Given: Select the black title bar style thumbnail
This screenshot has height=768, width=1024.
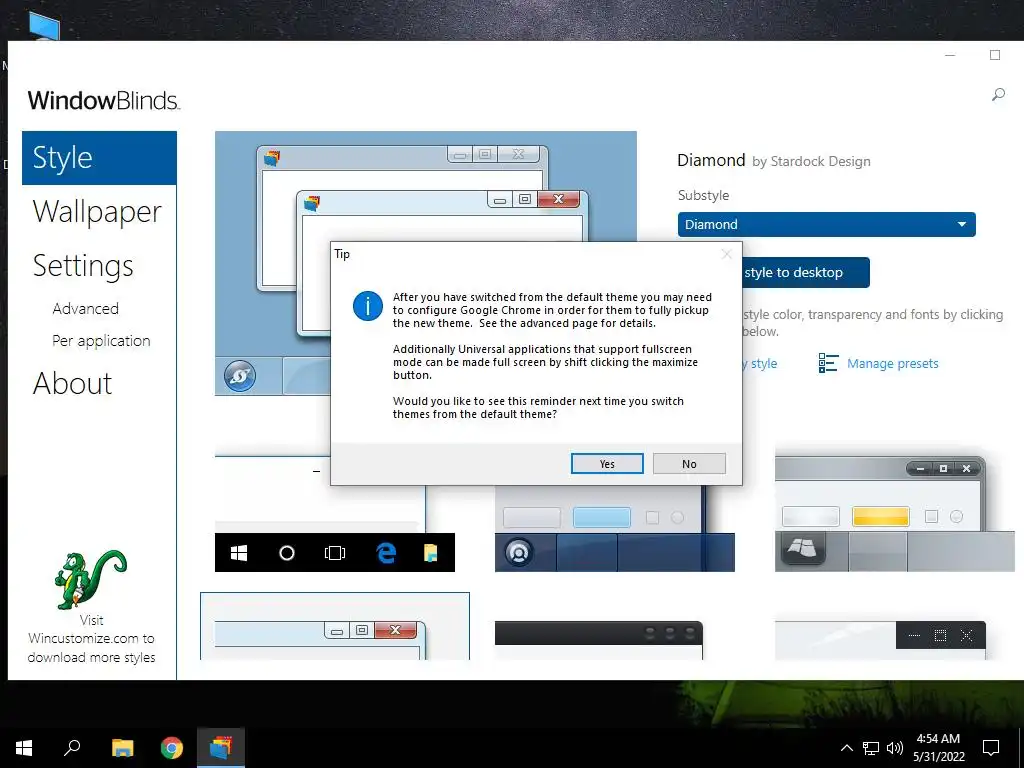Looking at the screenshot, I should 599,640.
